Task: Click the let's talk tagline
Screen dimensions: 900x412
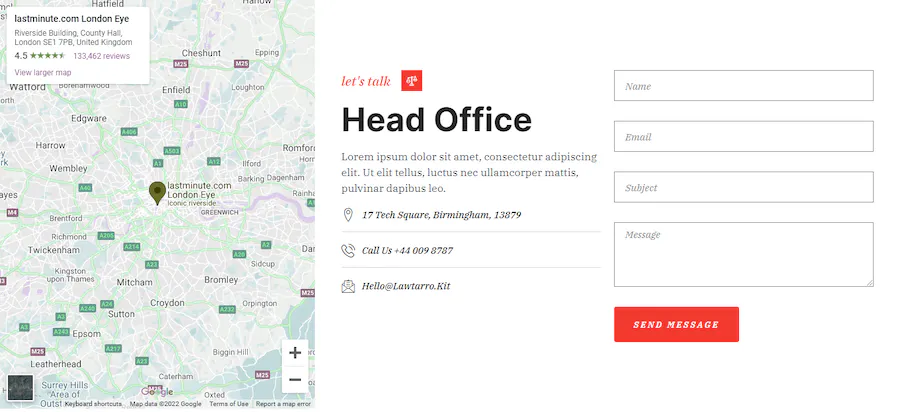Action: [x=366, y=81]
